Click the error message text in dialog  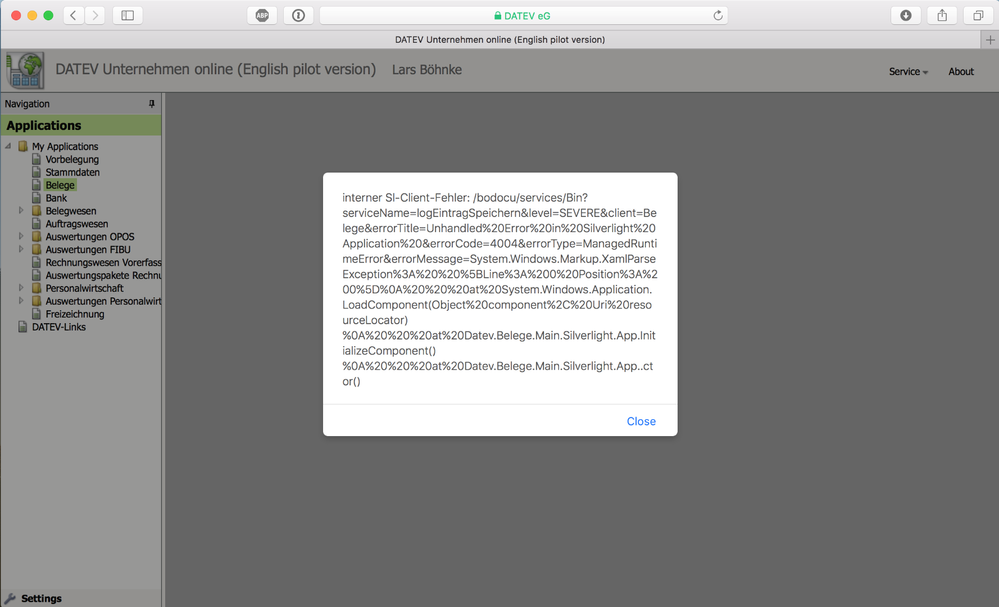pyautogui.click(x=500, y=289)
